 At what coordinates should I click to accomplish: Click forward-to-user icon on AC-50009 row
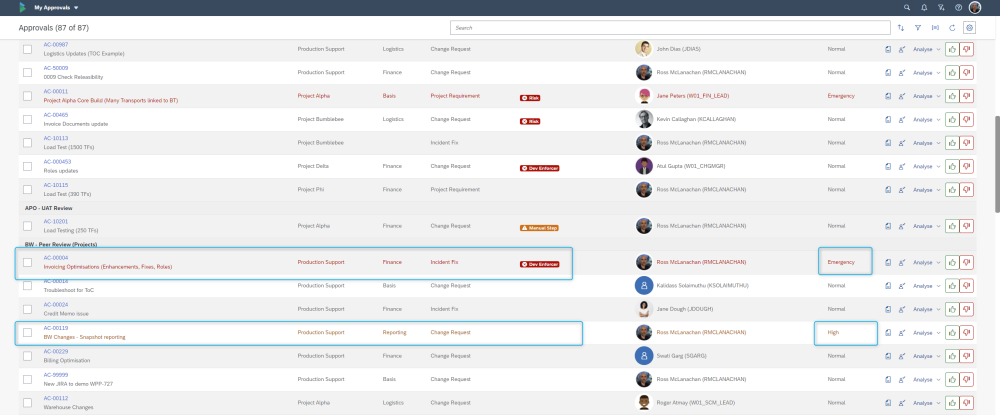902,72
